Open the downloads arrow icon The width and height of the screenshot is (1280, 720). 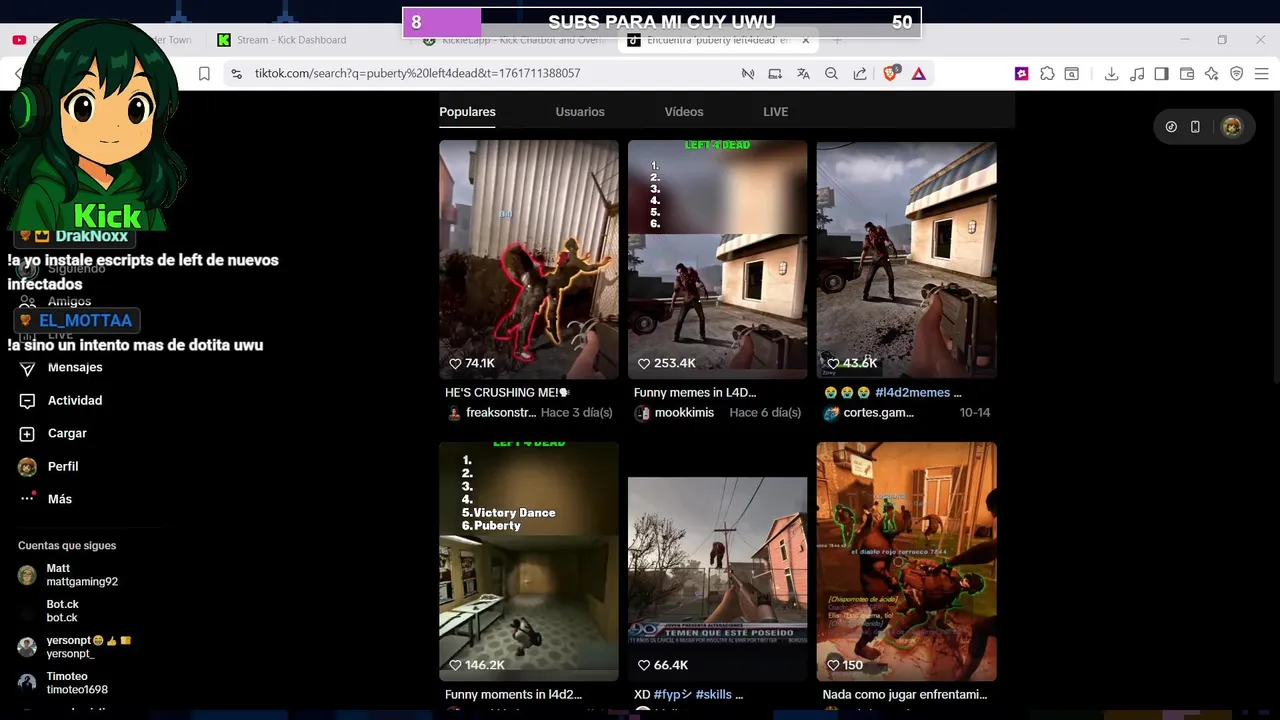[x=1111, y=73]
